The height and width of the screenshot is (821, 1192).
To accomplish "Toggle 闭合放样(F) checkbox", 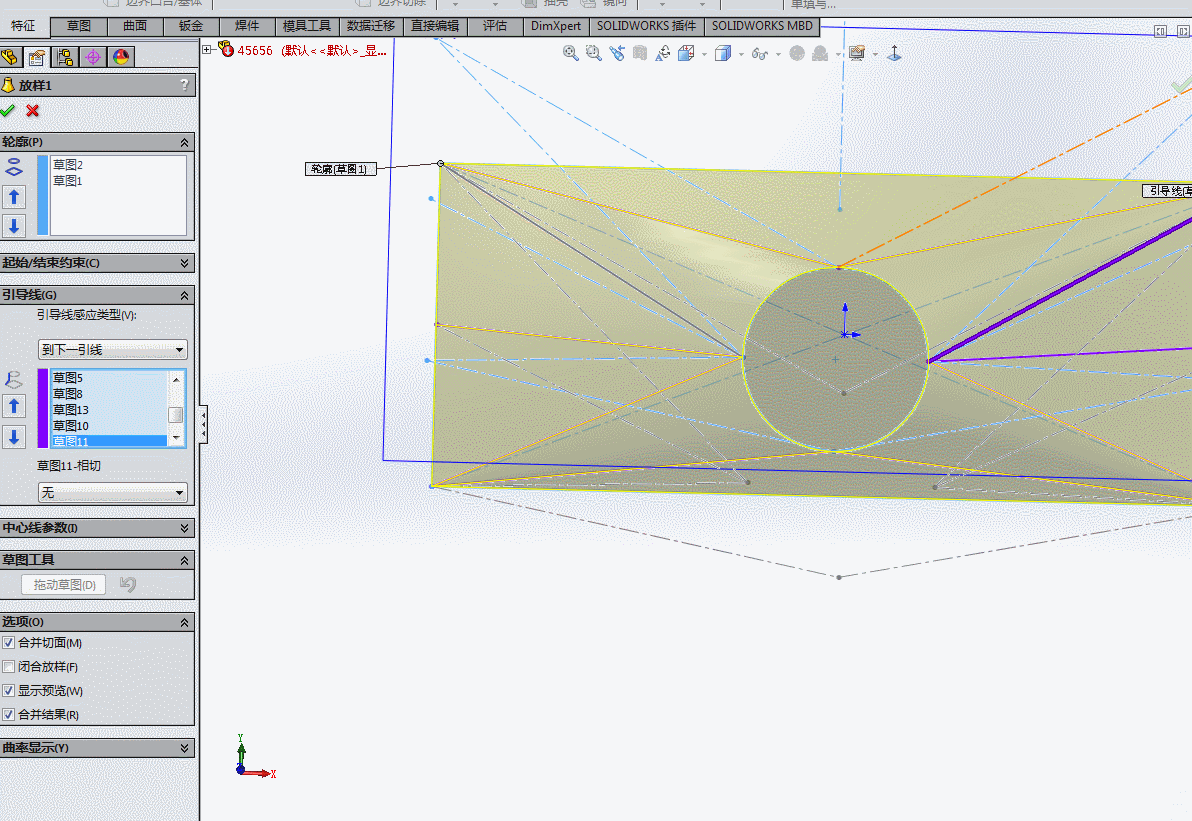I will point(8,667).
